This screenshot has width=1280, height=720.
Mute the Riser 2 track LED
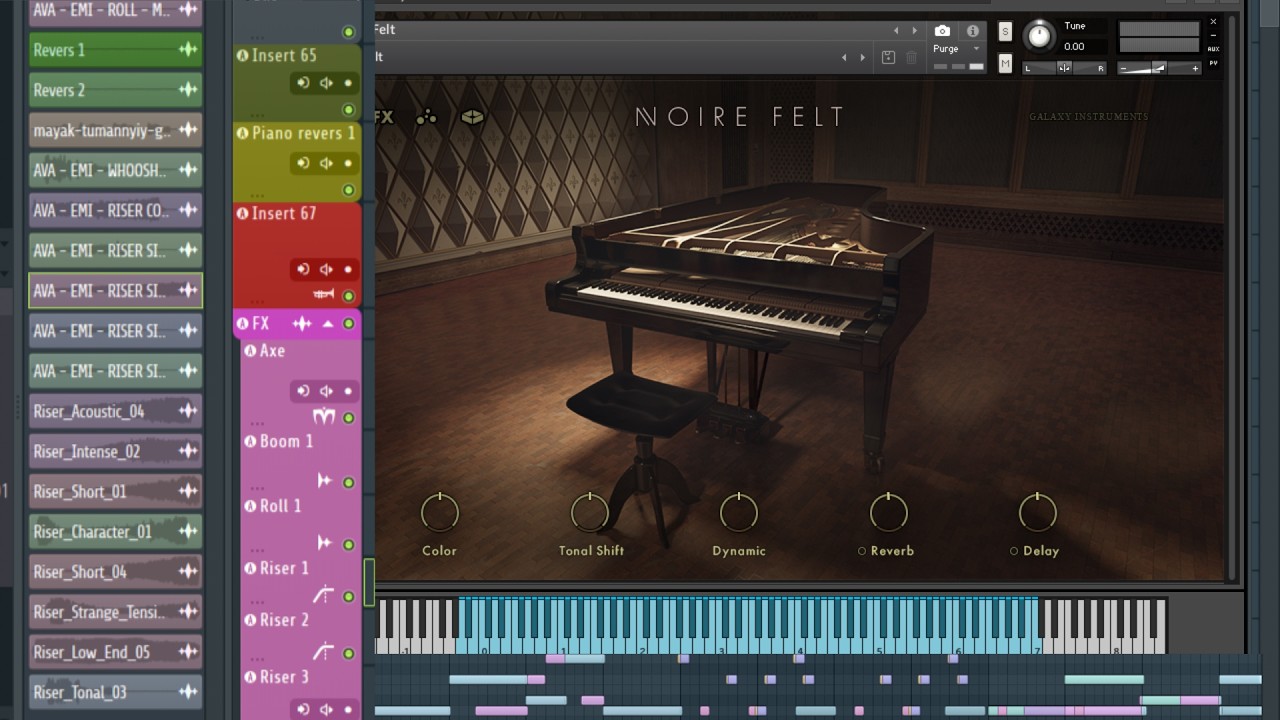tap(349, 654)
